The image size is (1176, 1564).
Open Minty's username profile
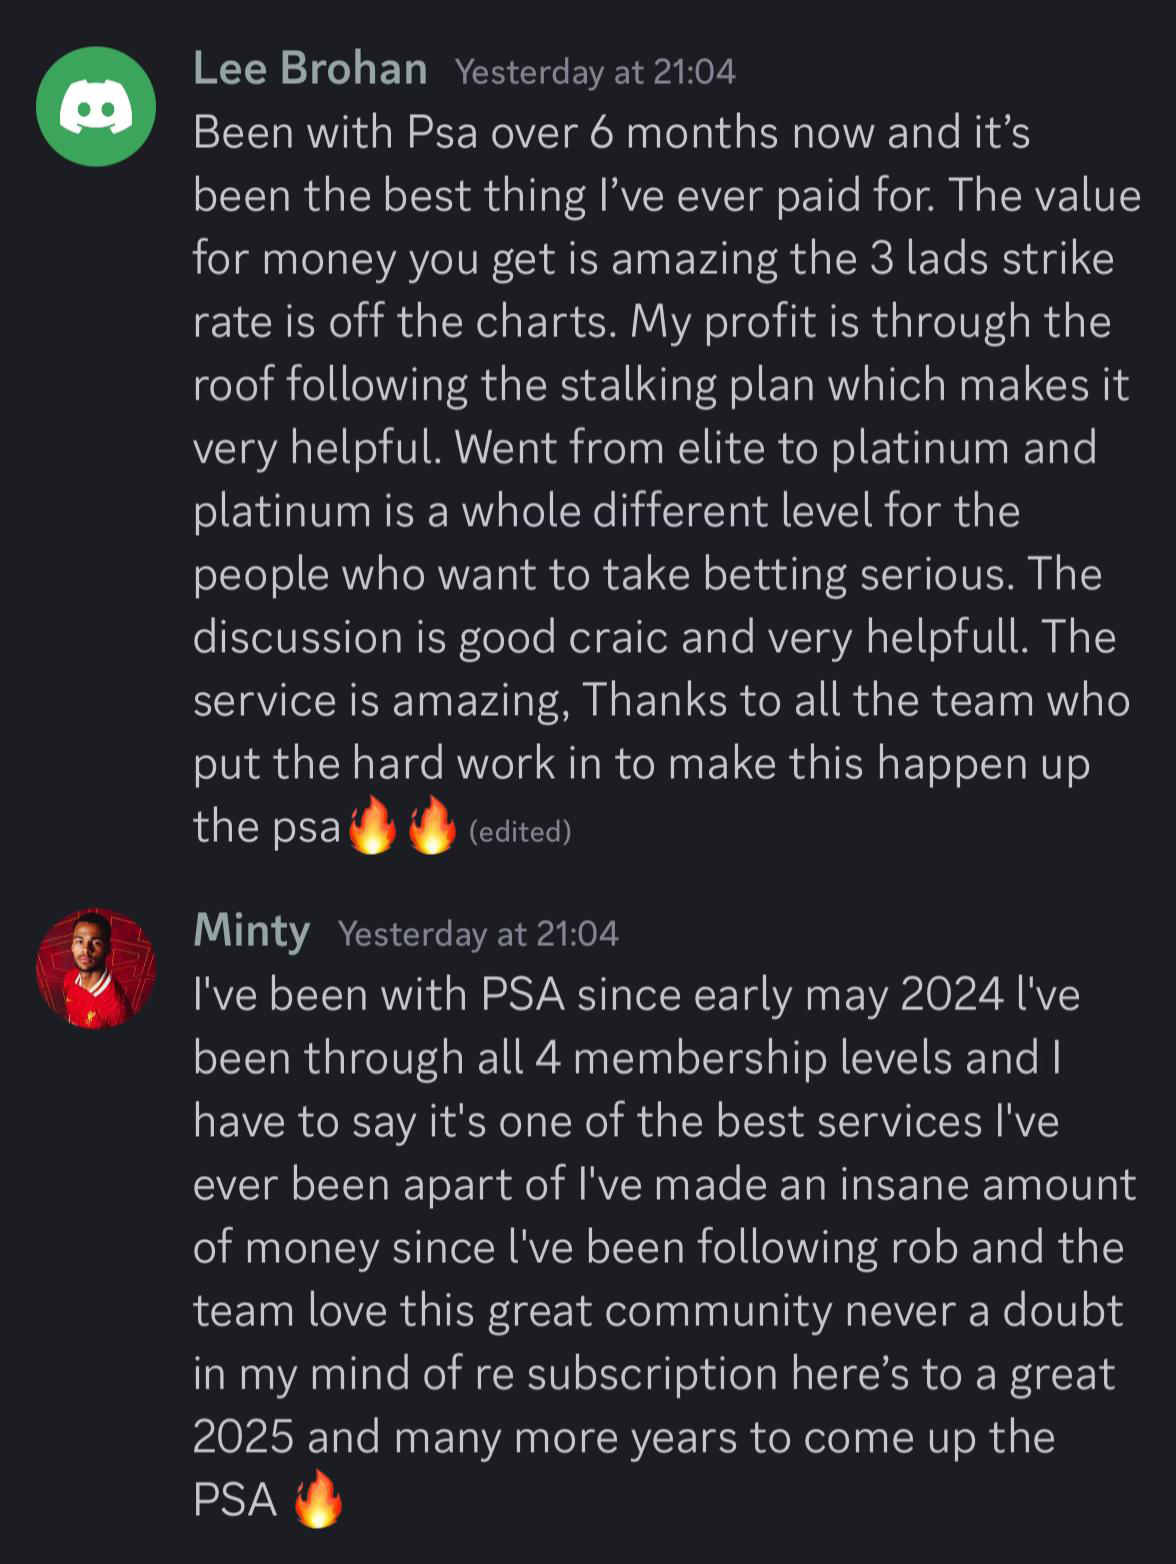tap(251, 931)
